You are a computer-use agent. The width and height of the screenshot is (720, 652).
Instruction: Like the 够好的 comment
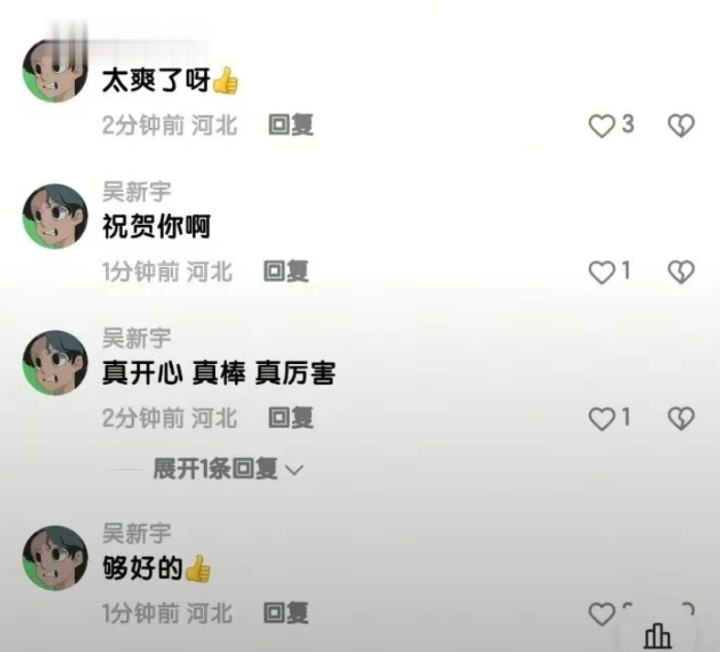tap(602, 614)
